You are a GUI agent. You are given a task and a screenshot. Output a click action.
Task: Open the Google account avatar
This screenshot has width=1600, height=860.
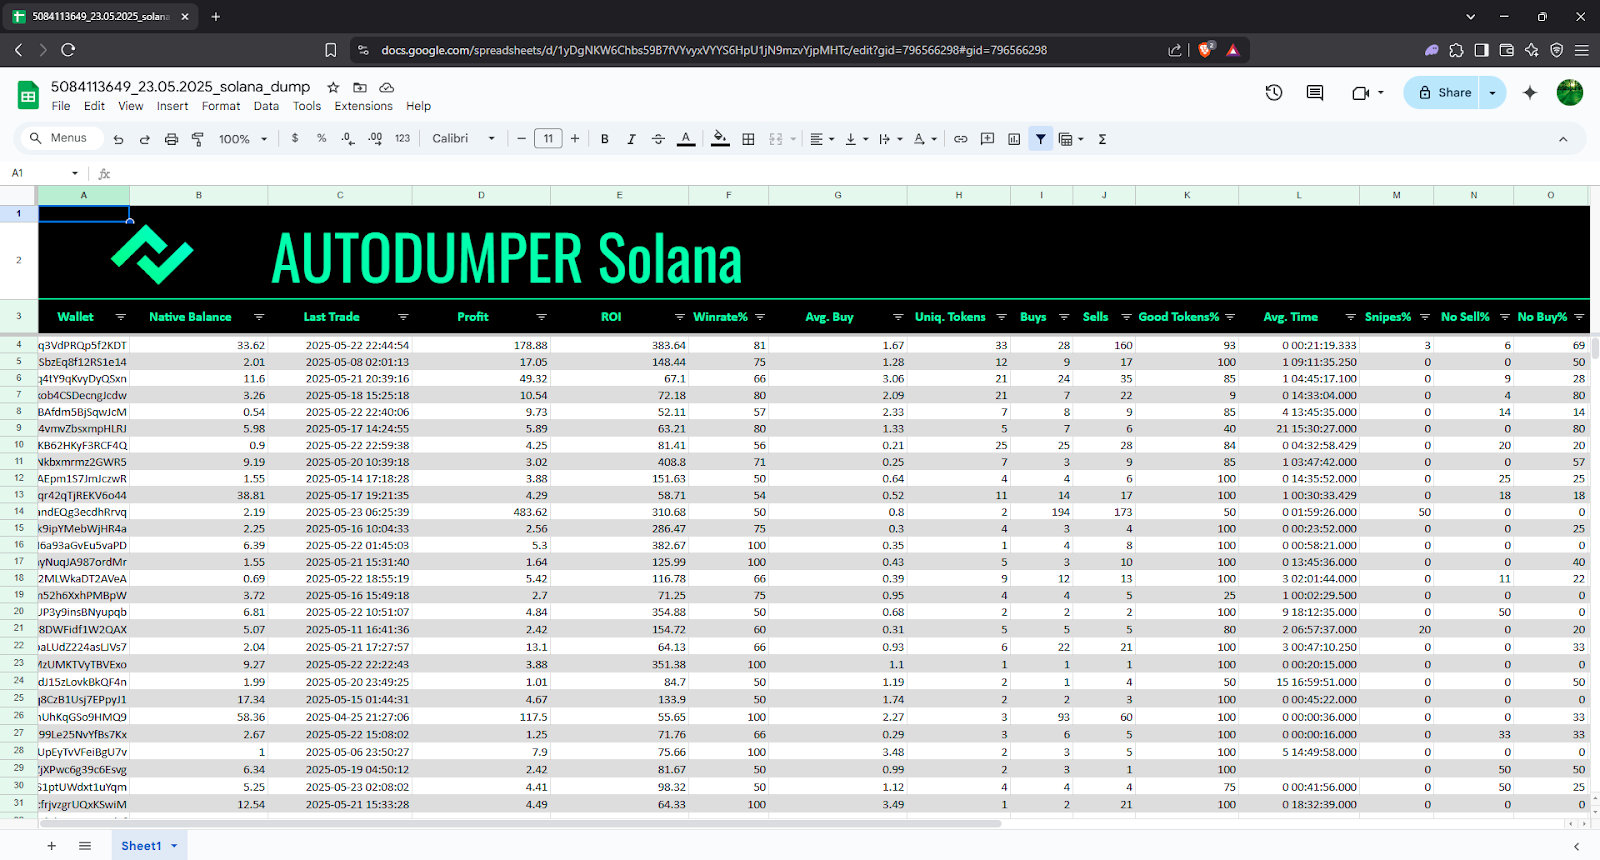1570,93
